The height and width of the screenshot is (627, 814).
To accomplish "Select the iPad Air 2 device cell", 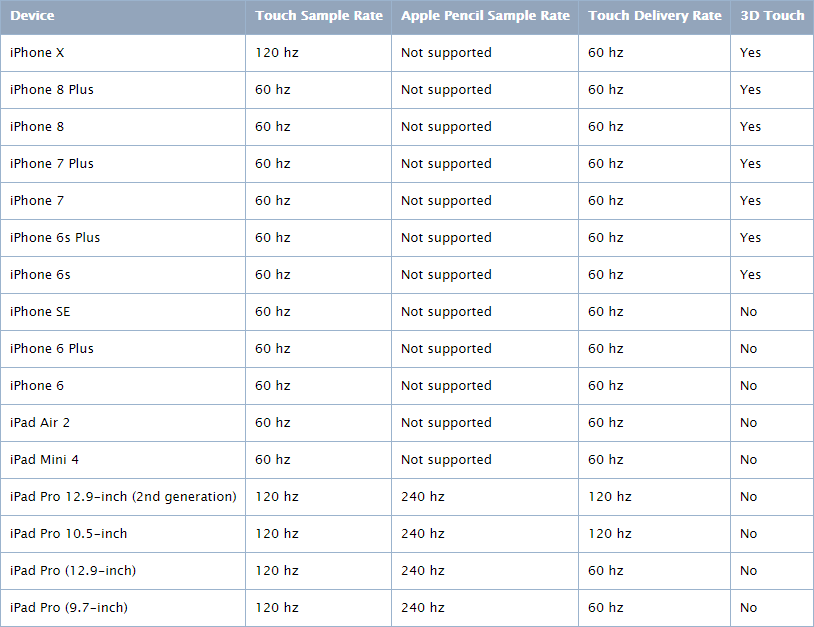I will [40, 423].
